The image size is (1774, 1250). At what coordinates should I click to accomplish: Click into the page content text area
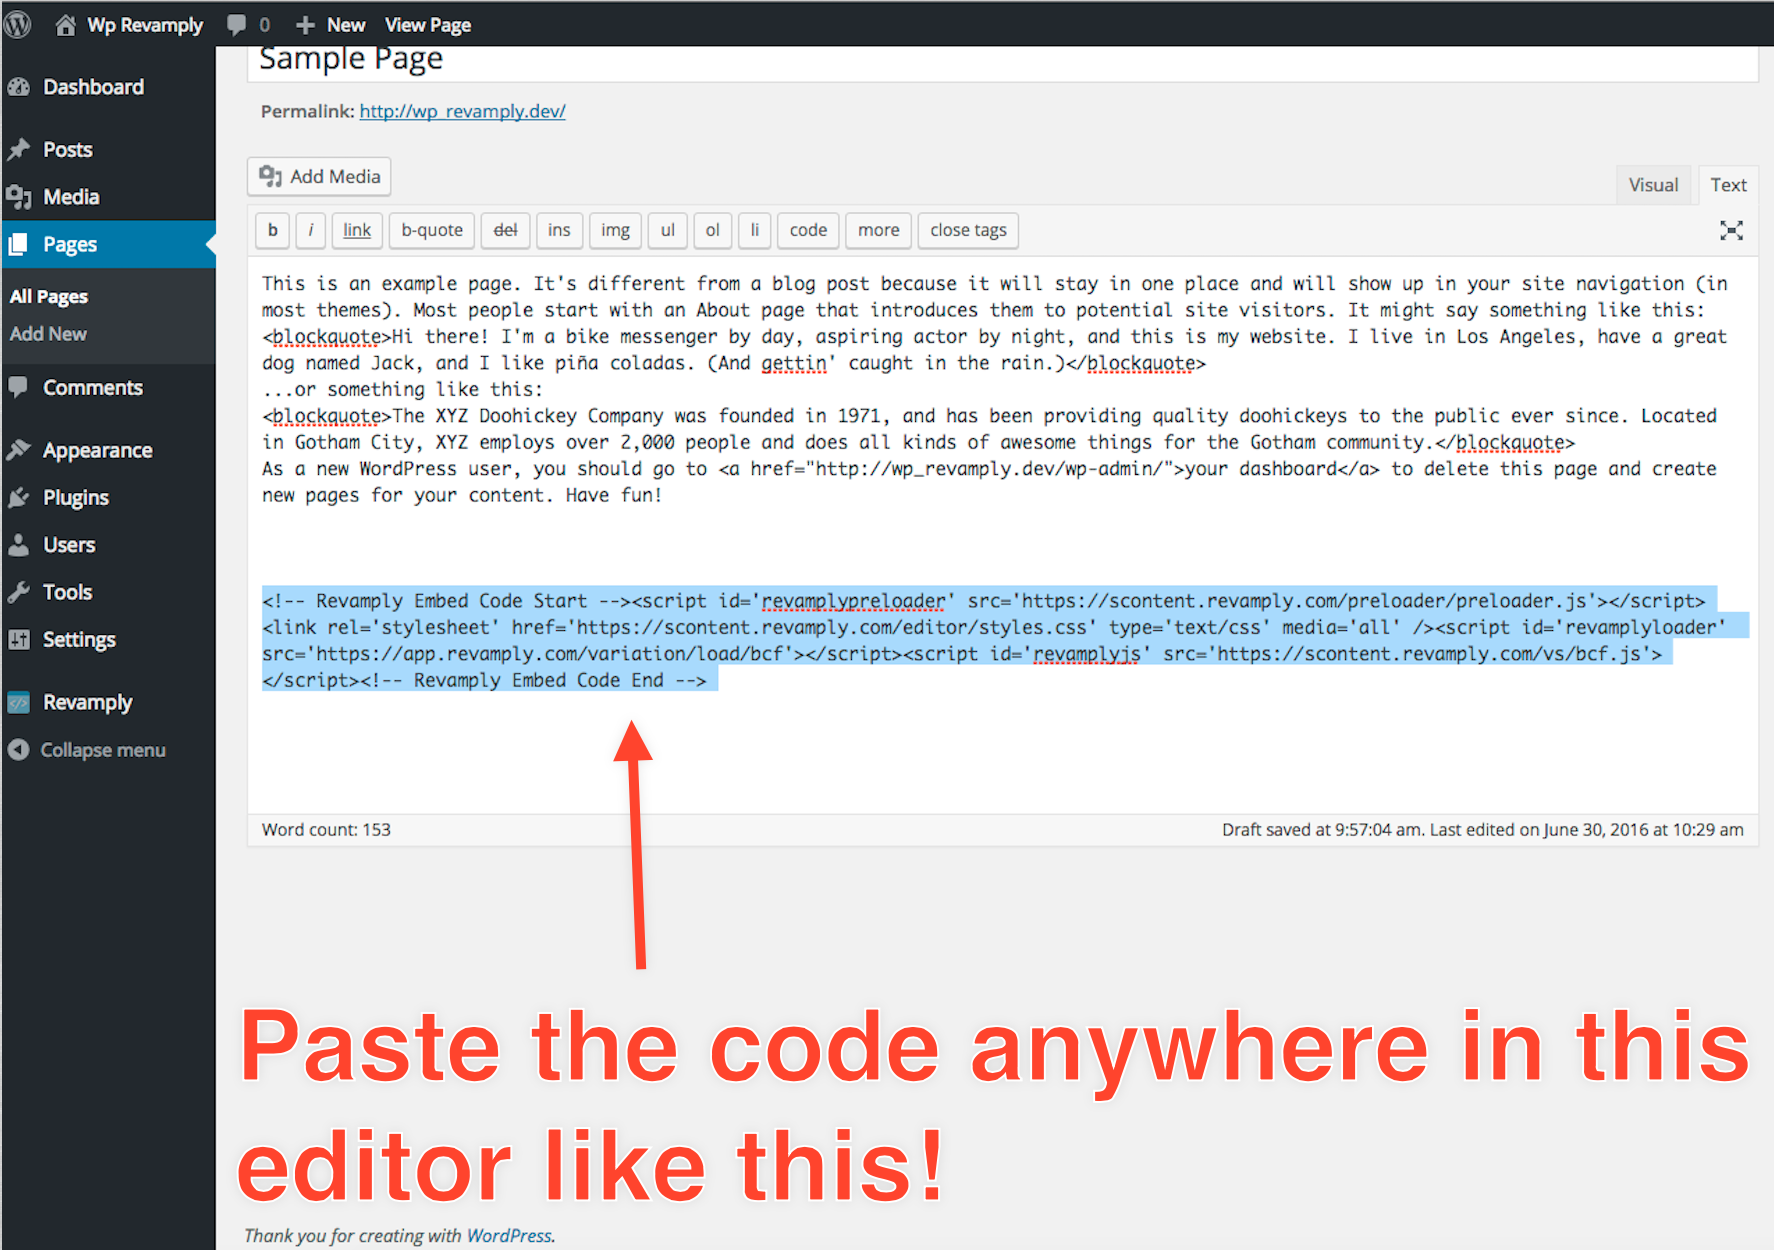click(1002, 535)
